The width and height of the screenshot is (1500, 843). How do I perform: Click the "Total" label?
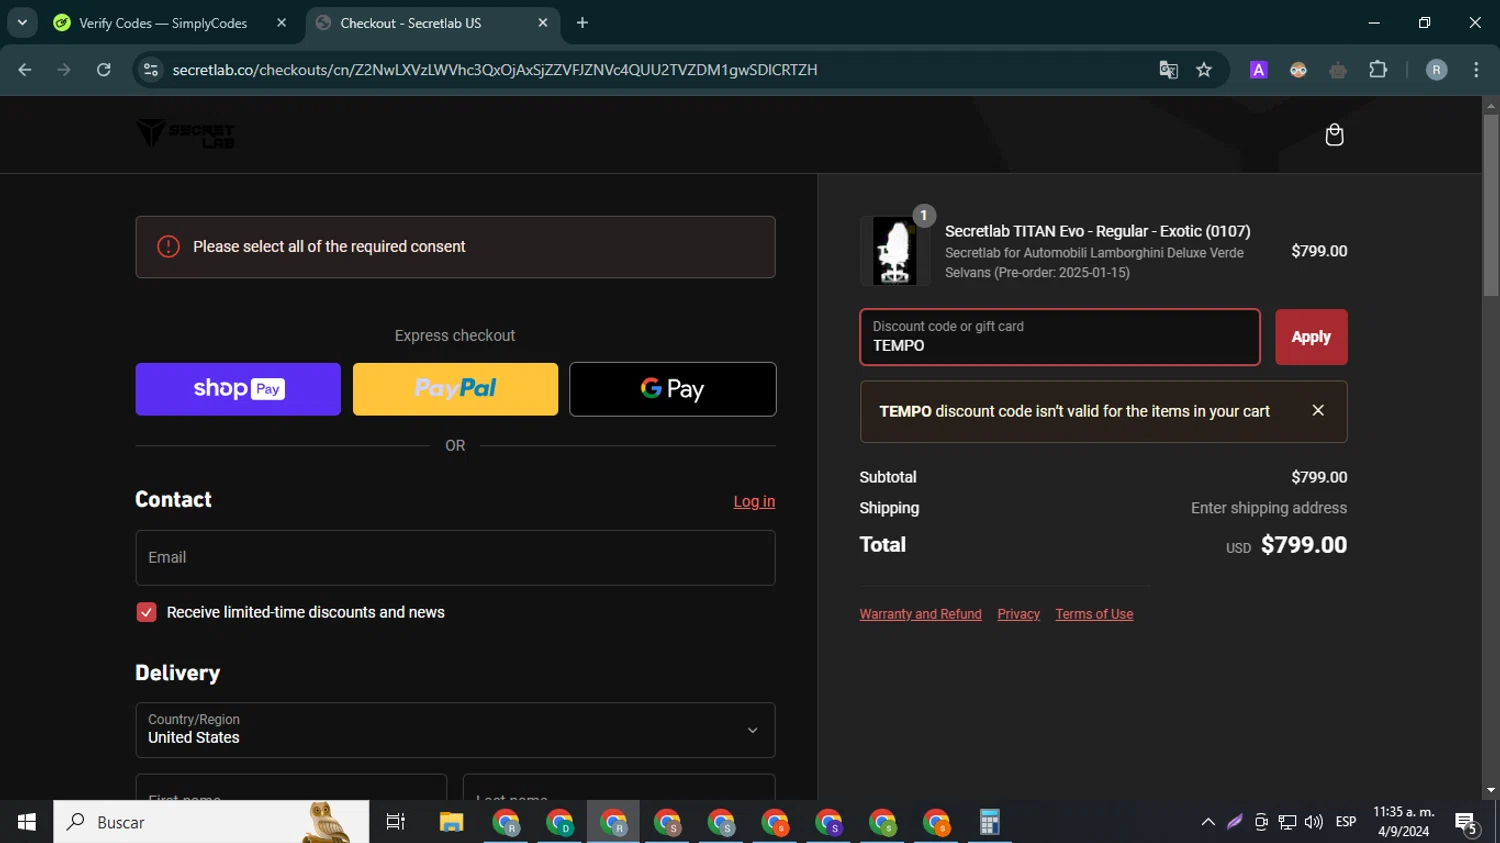click(x=883, y=545)
